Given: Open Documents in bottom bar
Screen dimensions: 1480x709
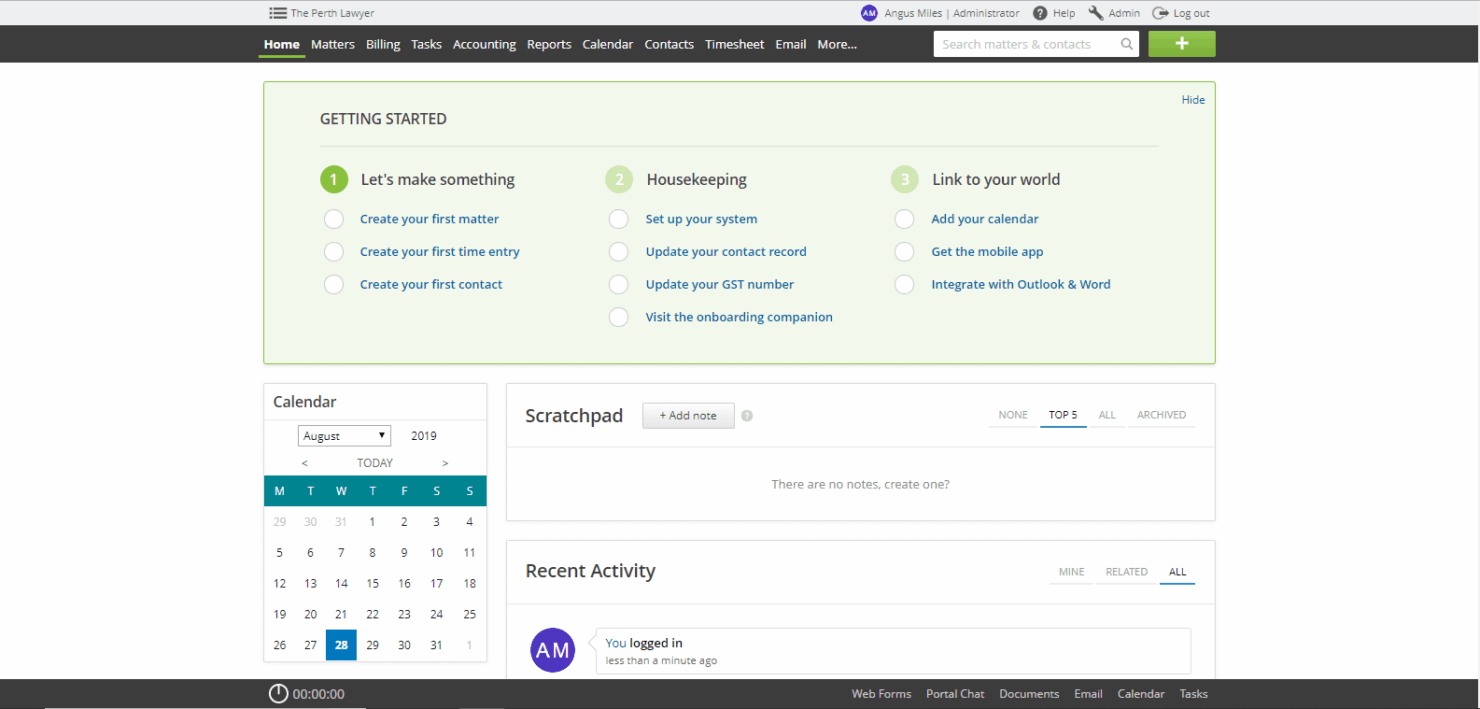Looking at the screenshot, I should [1029, 694].
